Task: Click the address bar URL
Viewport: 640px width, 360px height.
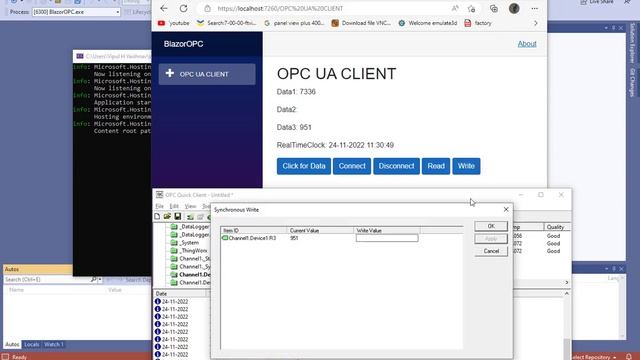Action: (x=280, y=8)
